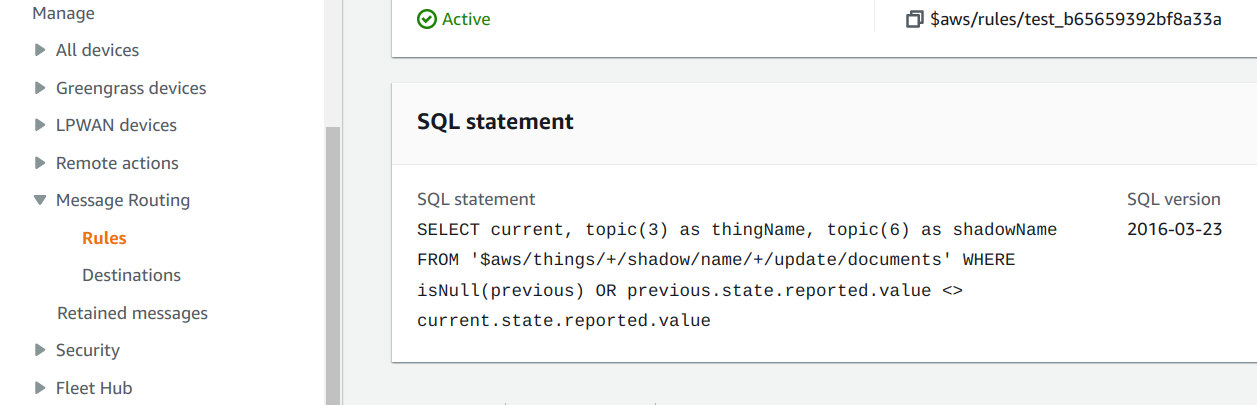
Task: Expand the Security section triangle
Action: 40,350
